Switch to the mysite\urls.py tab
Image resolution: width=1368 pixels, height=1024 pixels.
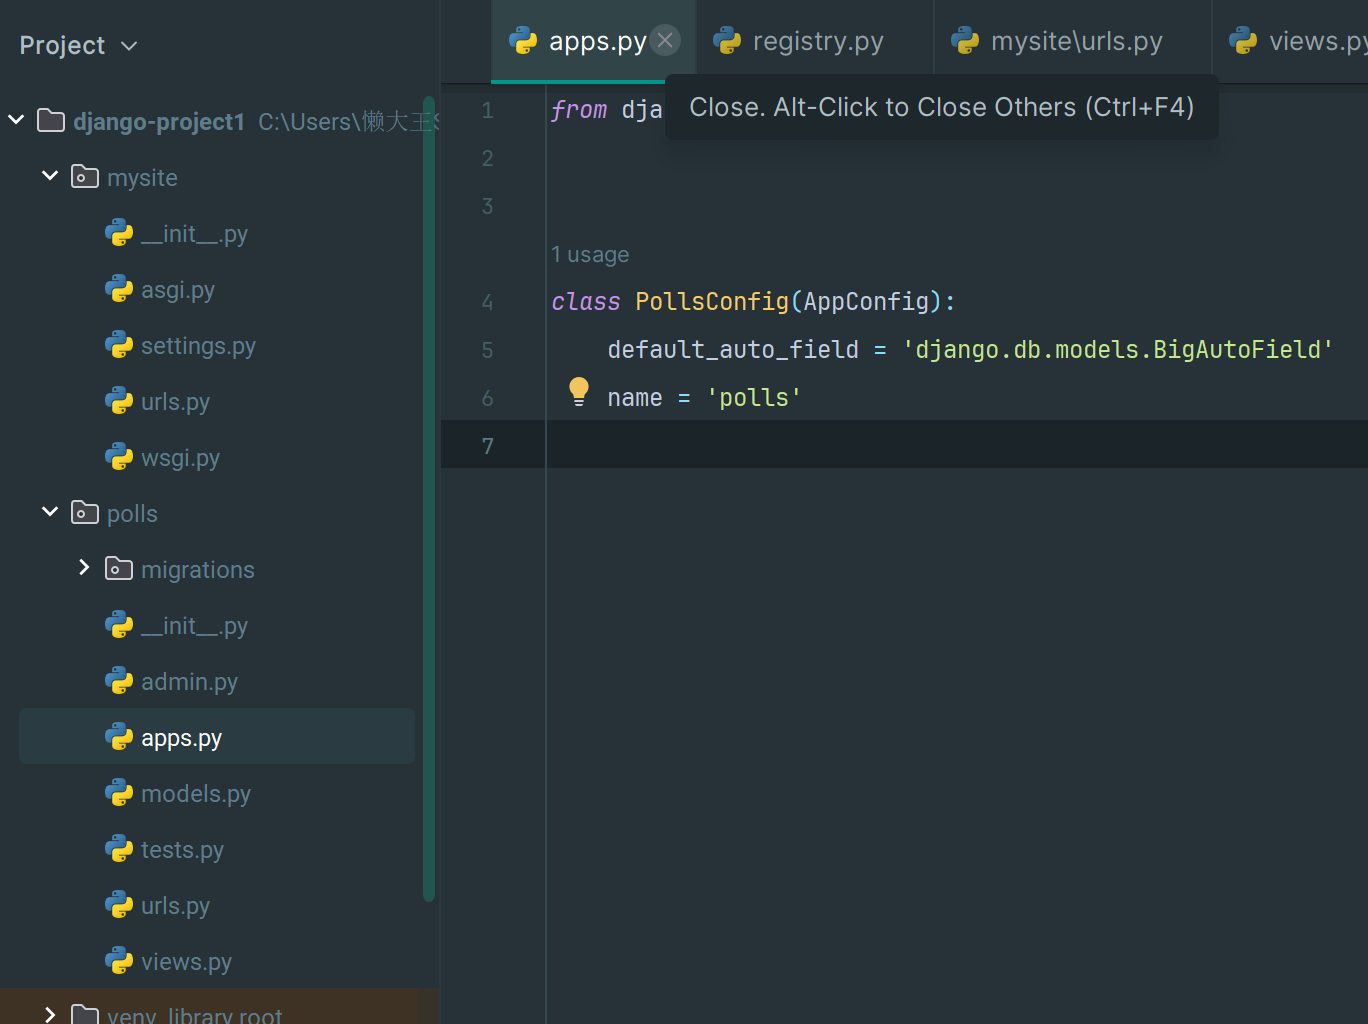pyautogui.click(x=1075, y=41)
